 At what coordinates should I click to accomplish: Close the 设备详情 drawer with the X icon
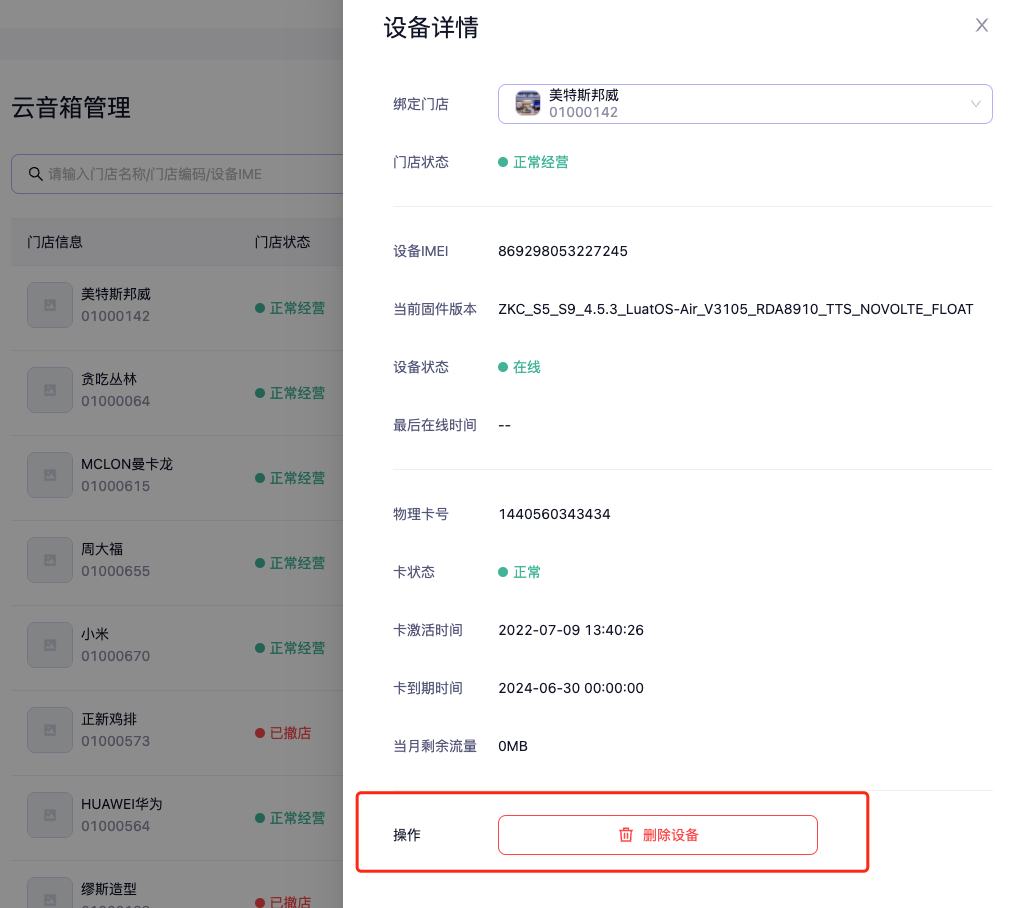pyautogui.click(x=981, y=26)
